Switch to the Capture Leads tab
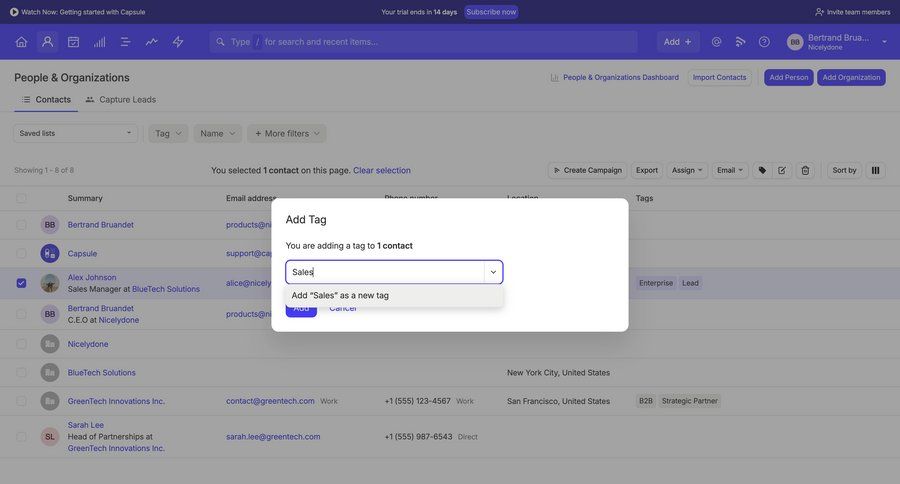The height and width of the screenshot is (484, 900). click(120, 99)
